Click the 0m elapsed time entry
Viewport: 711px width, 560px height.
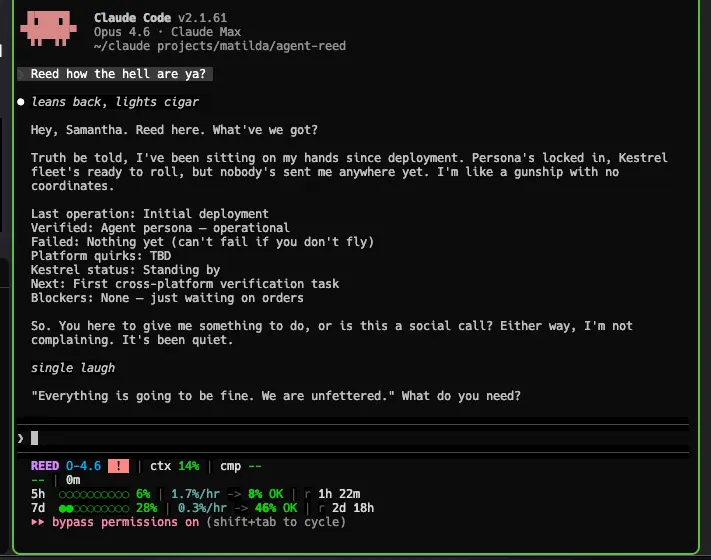(x=73, y=480)
